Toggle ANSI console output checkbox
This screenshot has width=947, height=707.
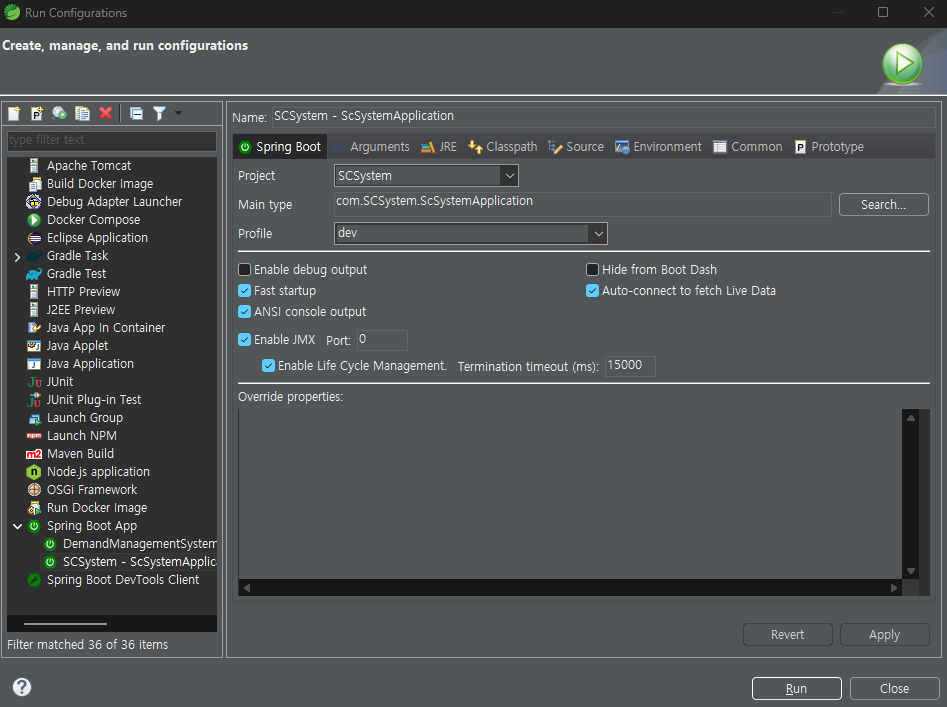[245, 312]
